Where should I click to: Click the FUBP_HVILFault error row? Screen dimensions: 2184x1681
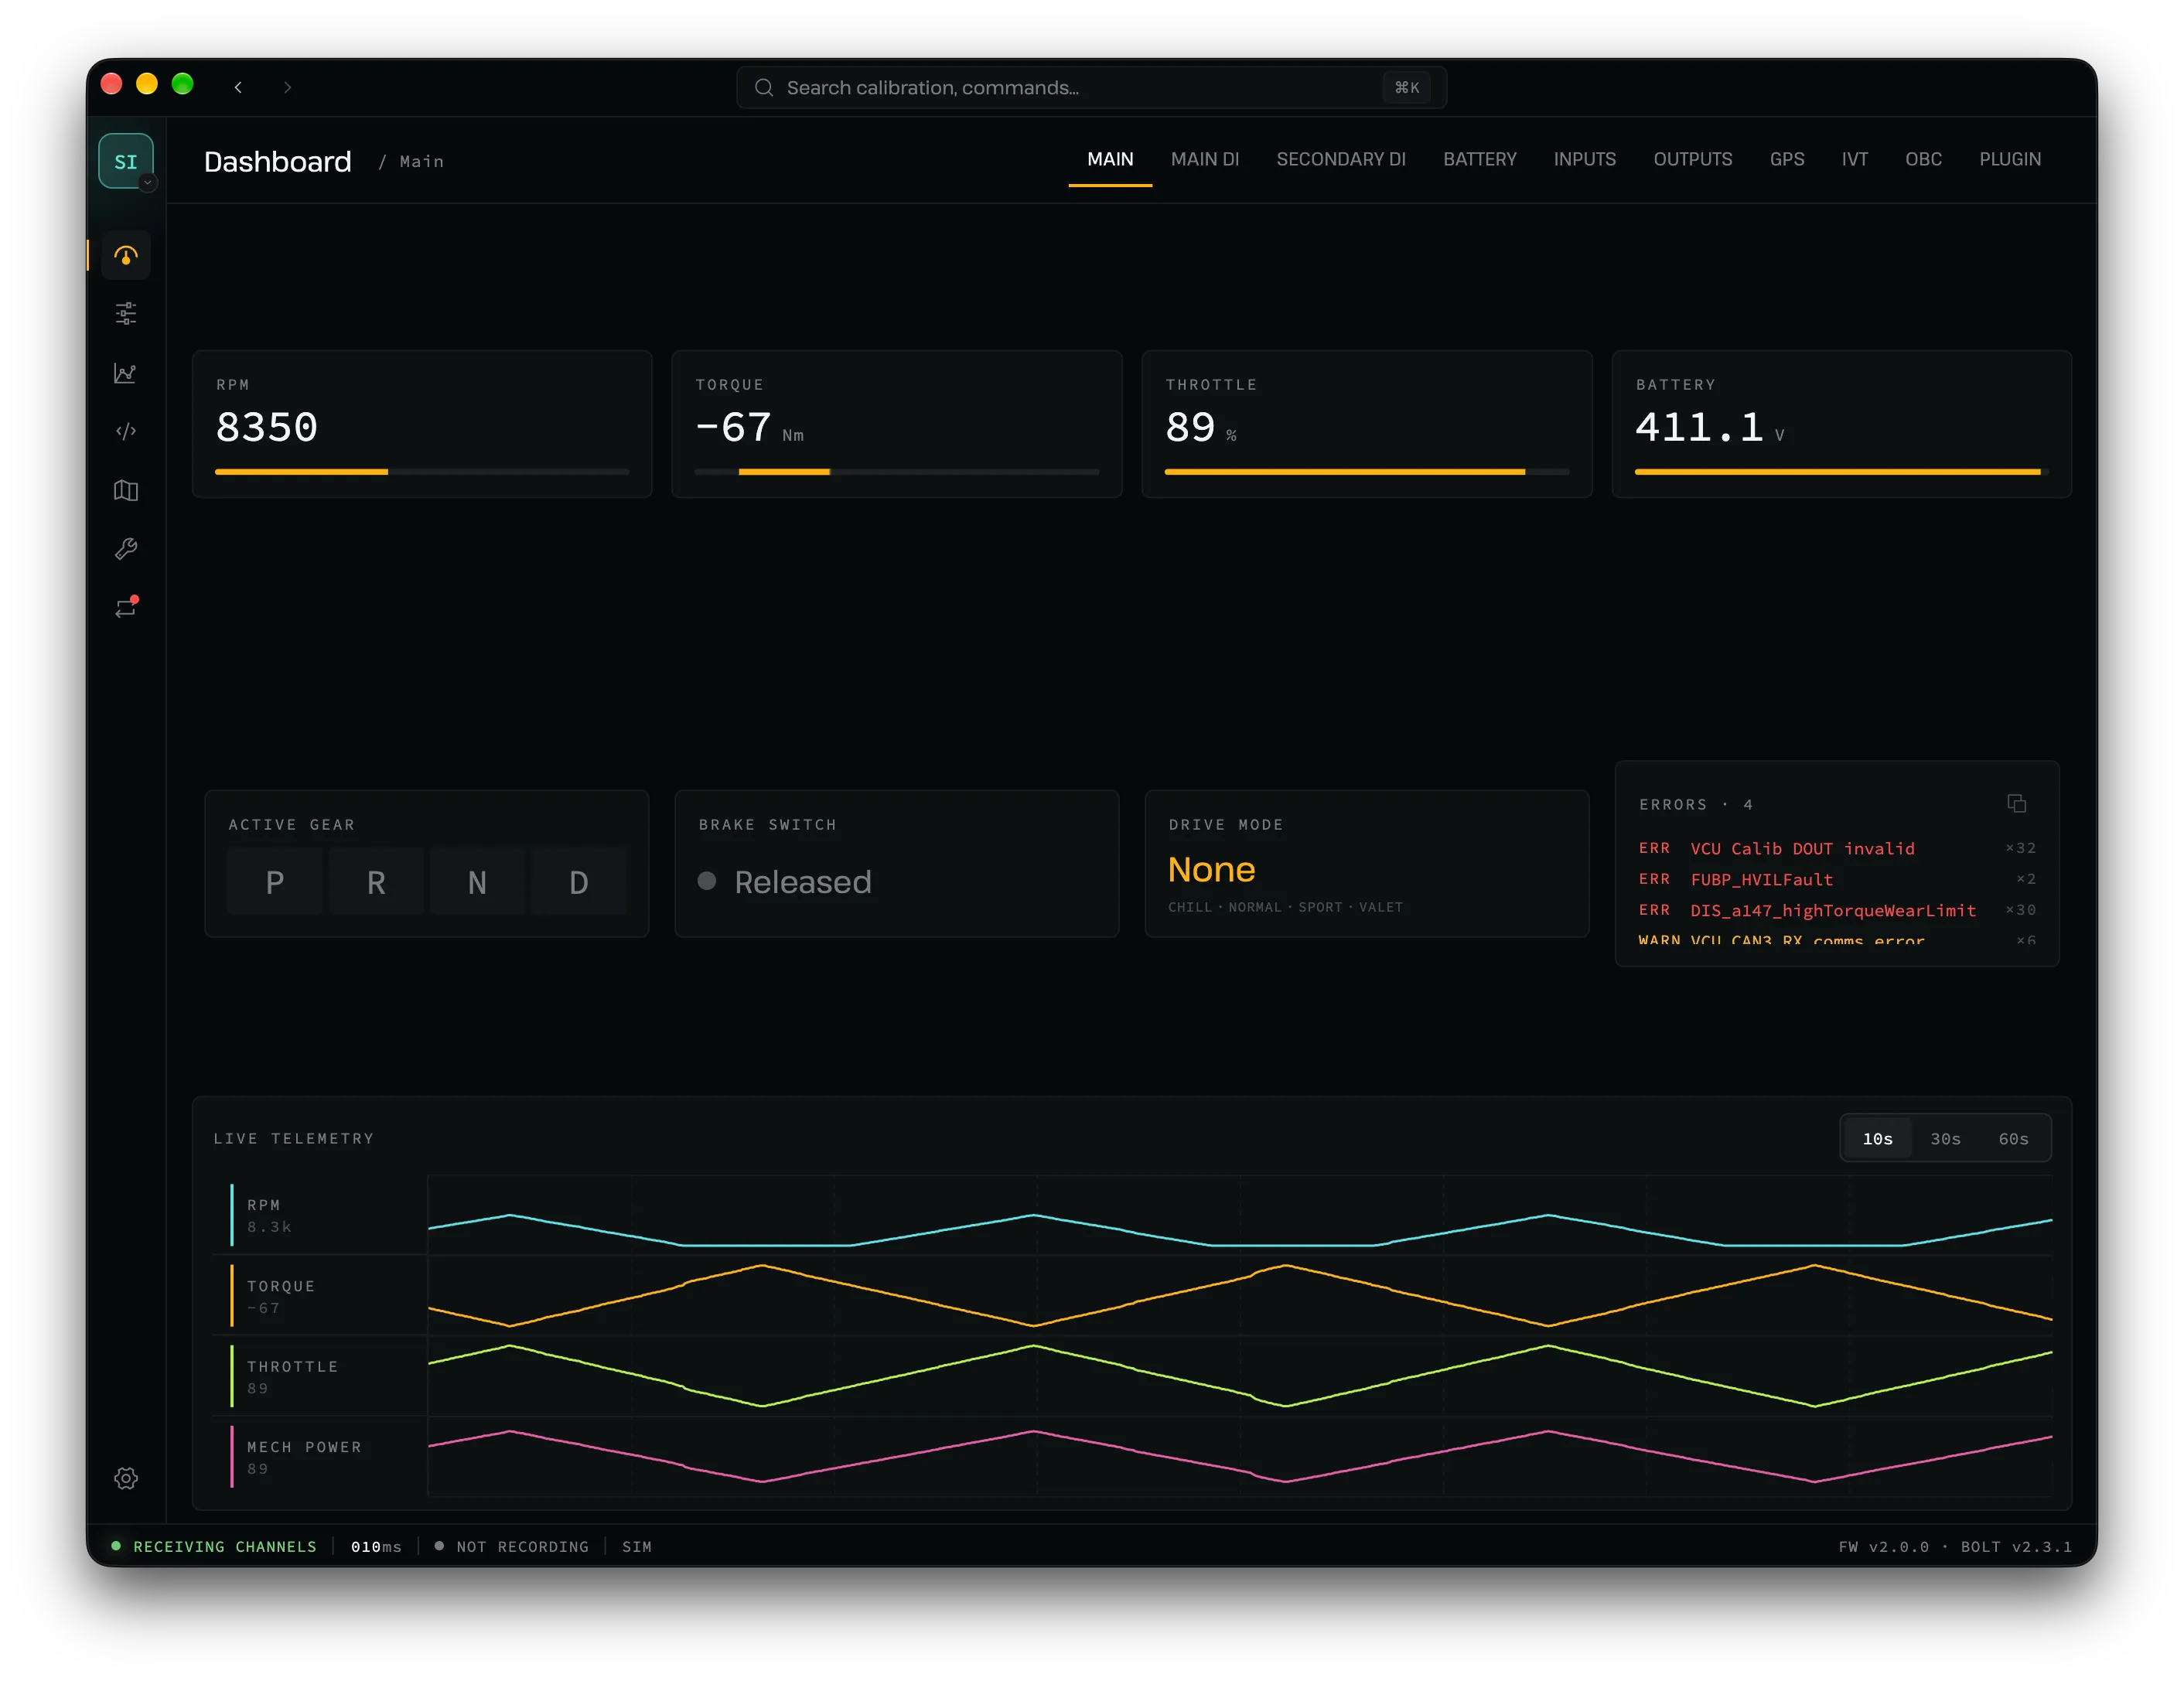1837,879
